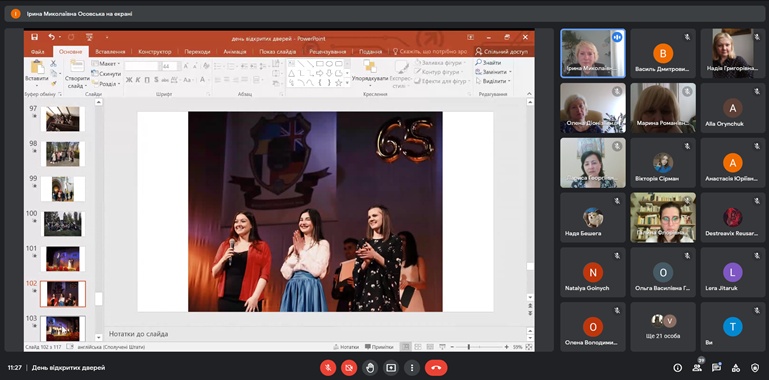The width and height of the screenshot is (769, 380).
Task: Click the Скинути reset button
Action: (106, 74)
